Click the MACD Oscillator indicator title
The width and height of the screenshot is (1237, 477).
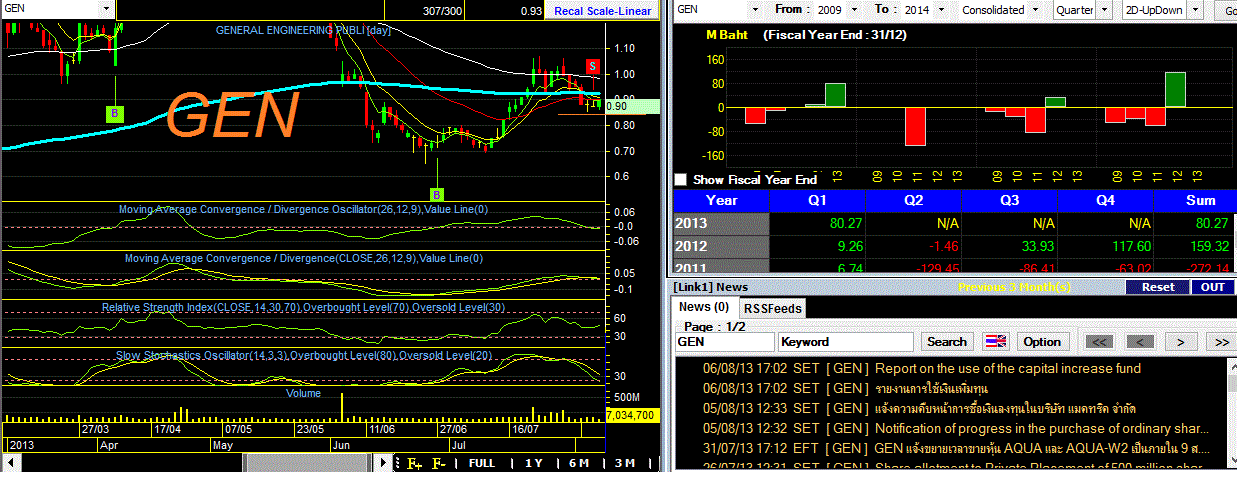tap(303, 210)
